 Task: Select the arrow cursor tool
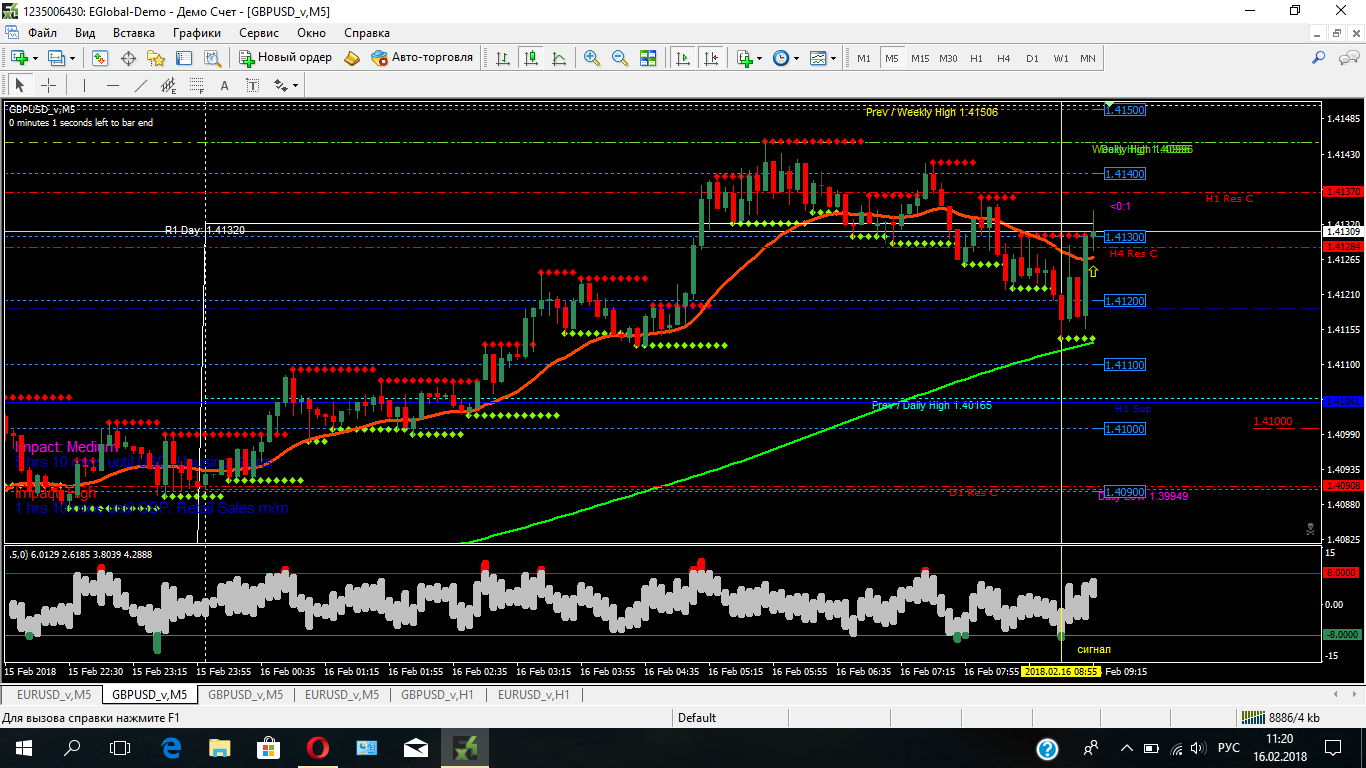click(21, 85)
